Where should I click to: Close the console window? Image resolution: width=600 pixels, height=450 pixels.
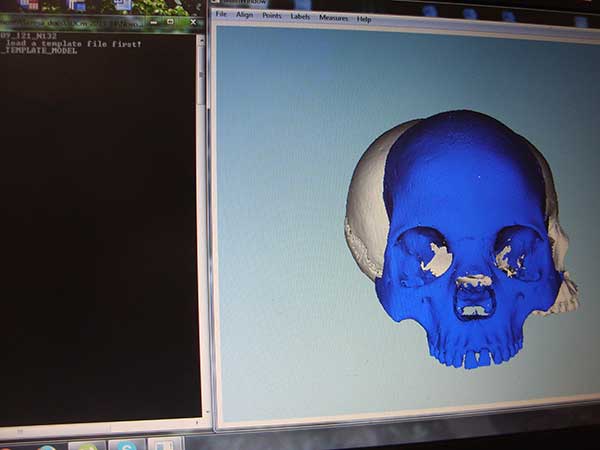pos(190,20)
